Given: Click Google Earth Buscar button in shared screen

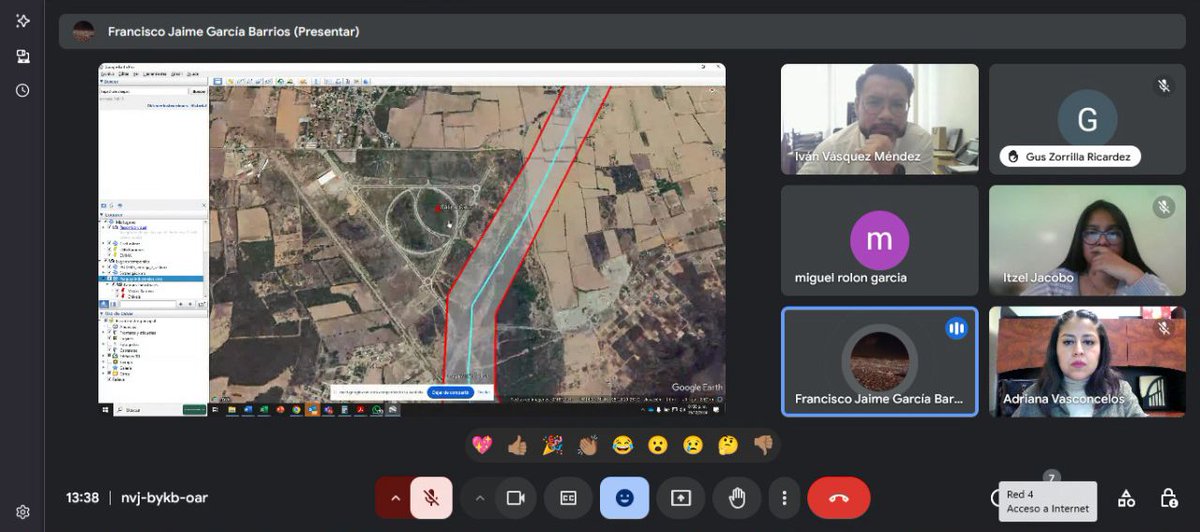Looking at the screenshot, I should pyautogui.click(x=198, y=92).
